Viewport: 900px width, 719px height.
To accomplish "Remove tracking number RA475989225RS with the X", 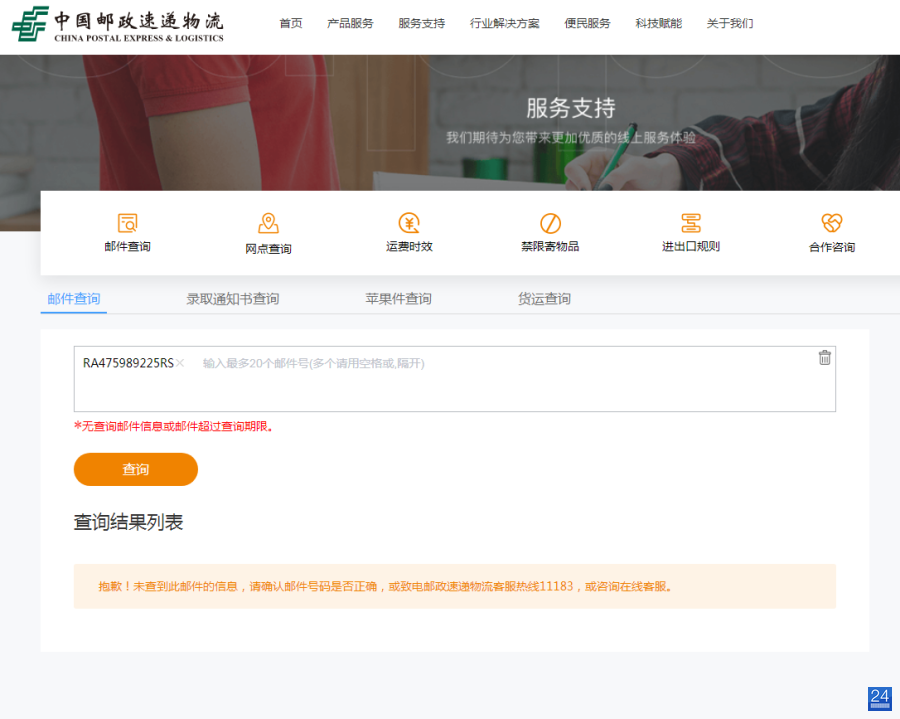I will (x=180, y=363).
